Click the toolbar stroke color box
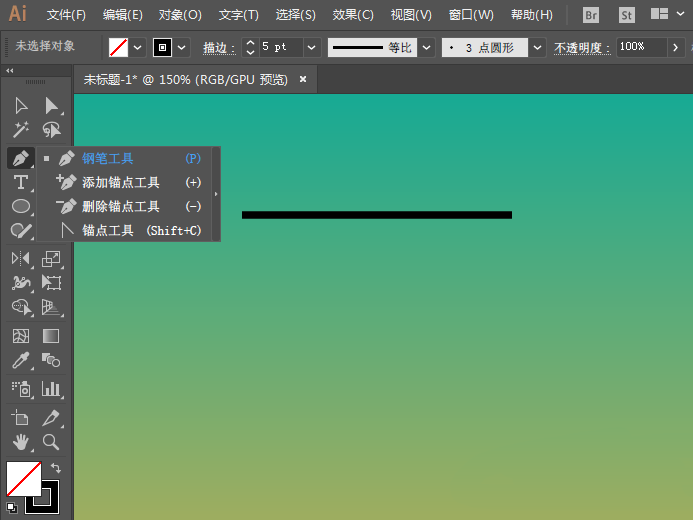Image resolution: width=693 pixels, height=520 pixels. tap(52, 506)
